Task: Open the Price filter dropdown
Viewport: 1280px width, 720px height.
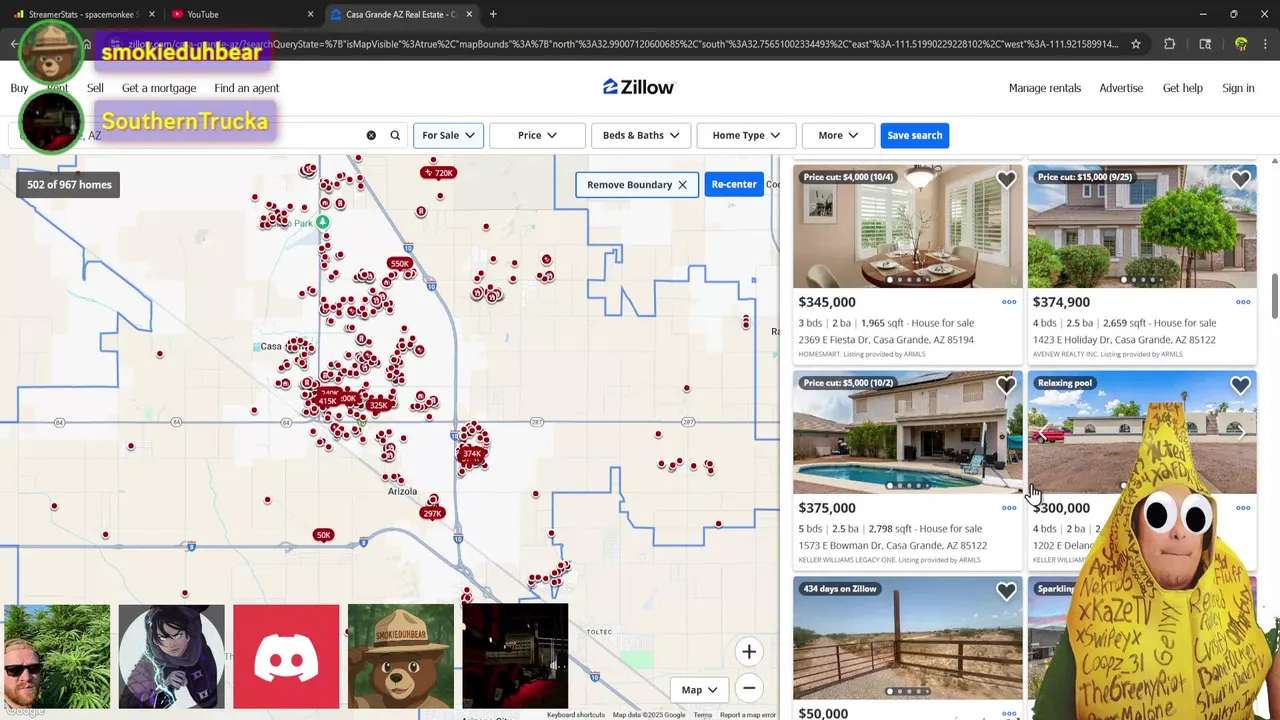Action: [537, 135]
